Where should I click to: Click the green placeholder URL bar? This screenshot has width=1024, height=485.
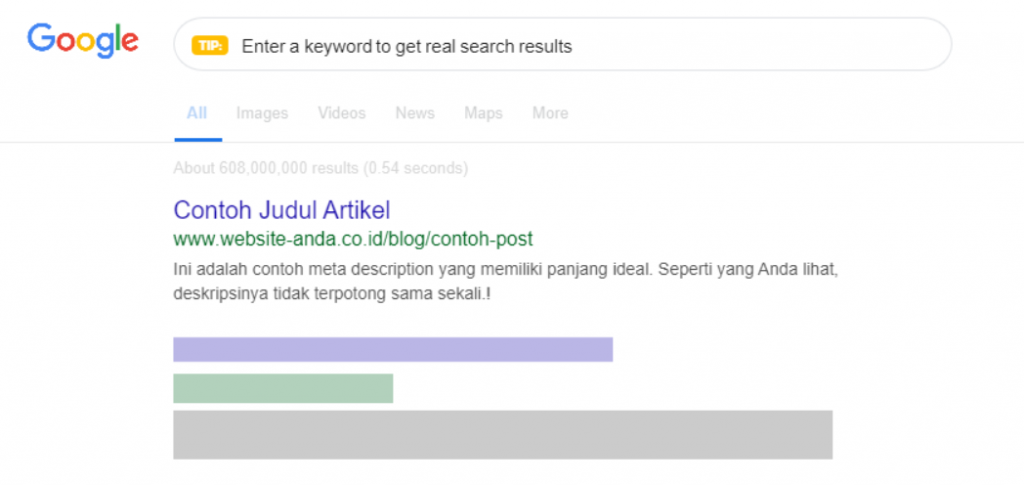point(283,388)
